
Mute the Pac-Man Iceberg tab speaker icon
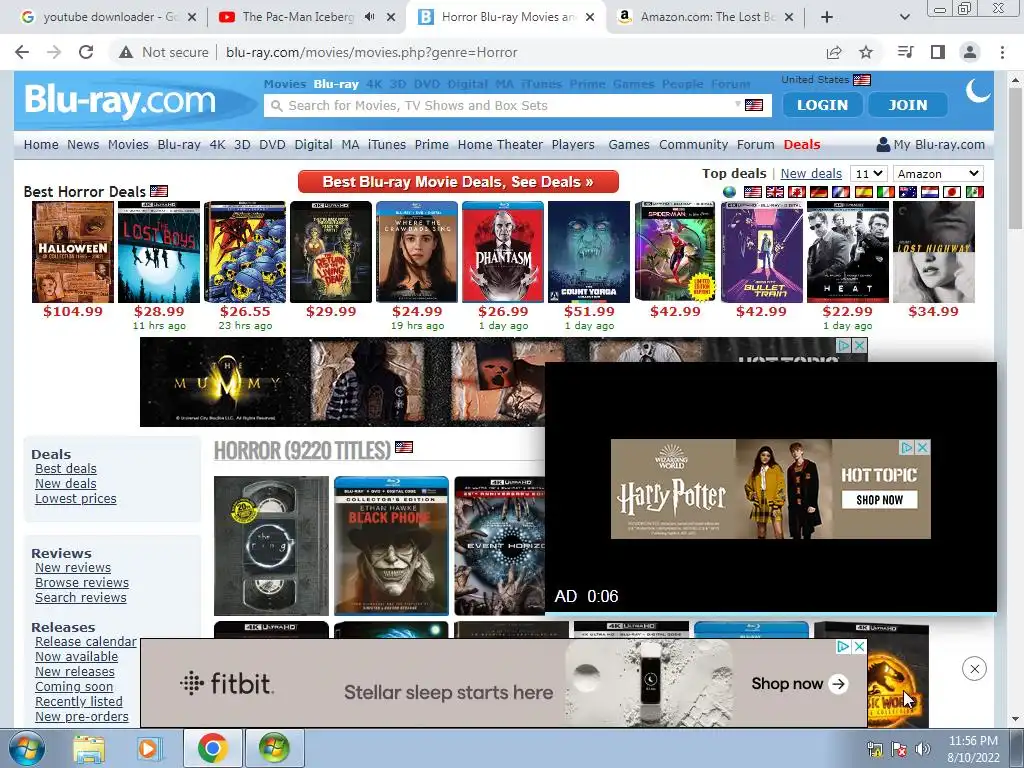point(370,17)
